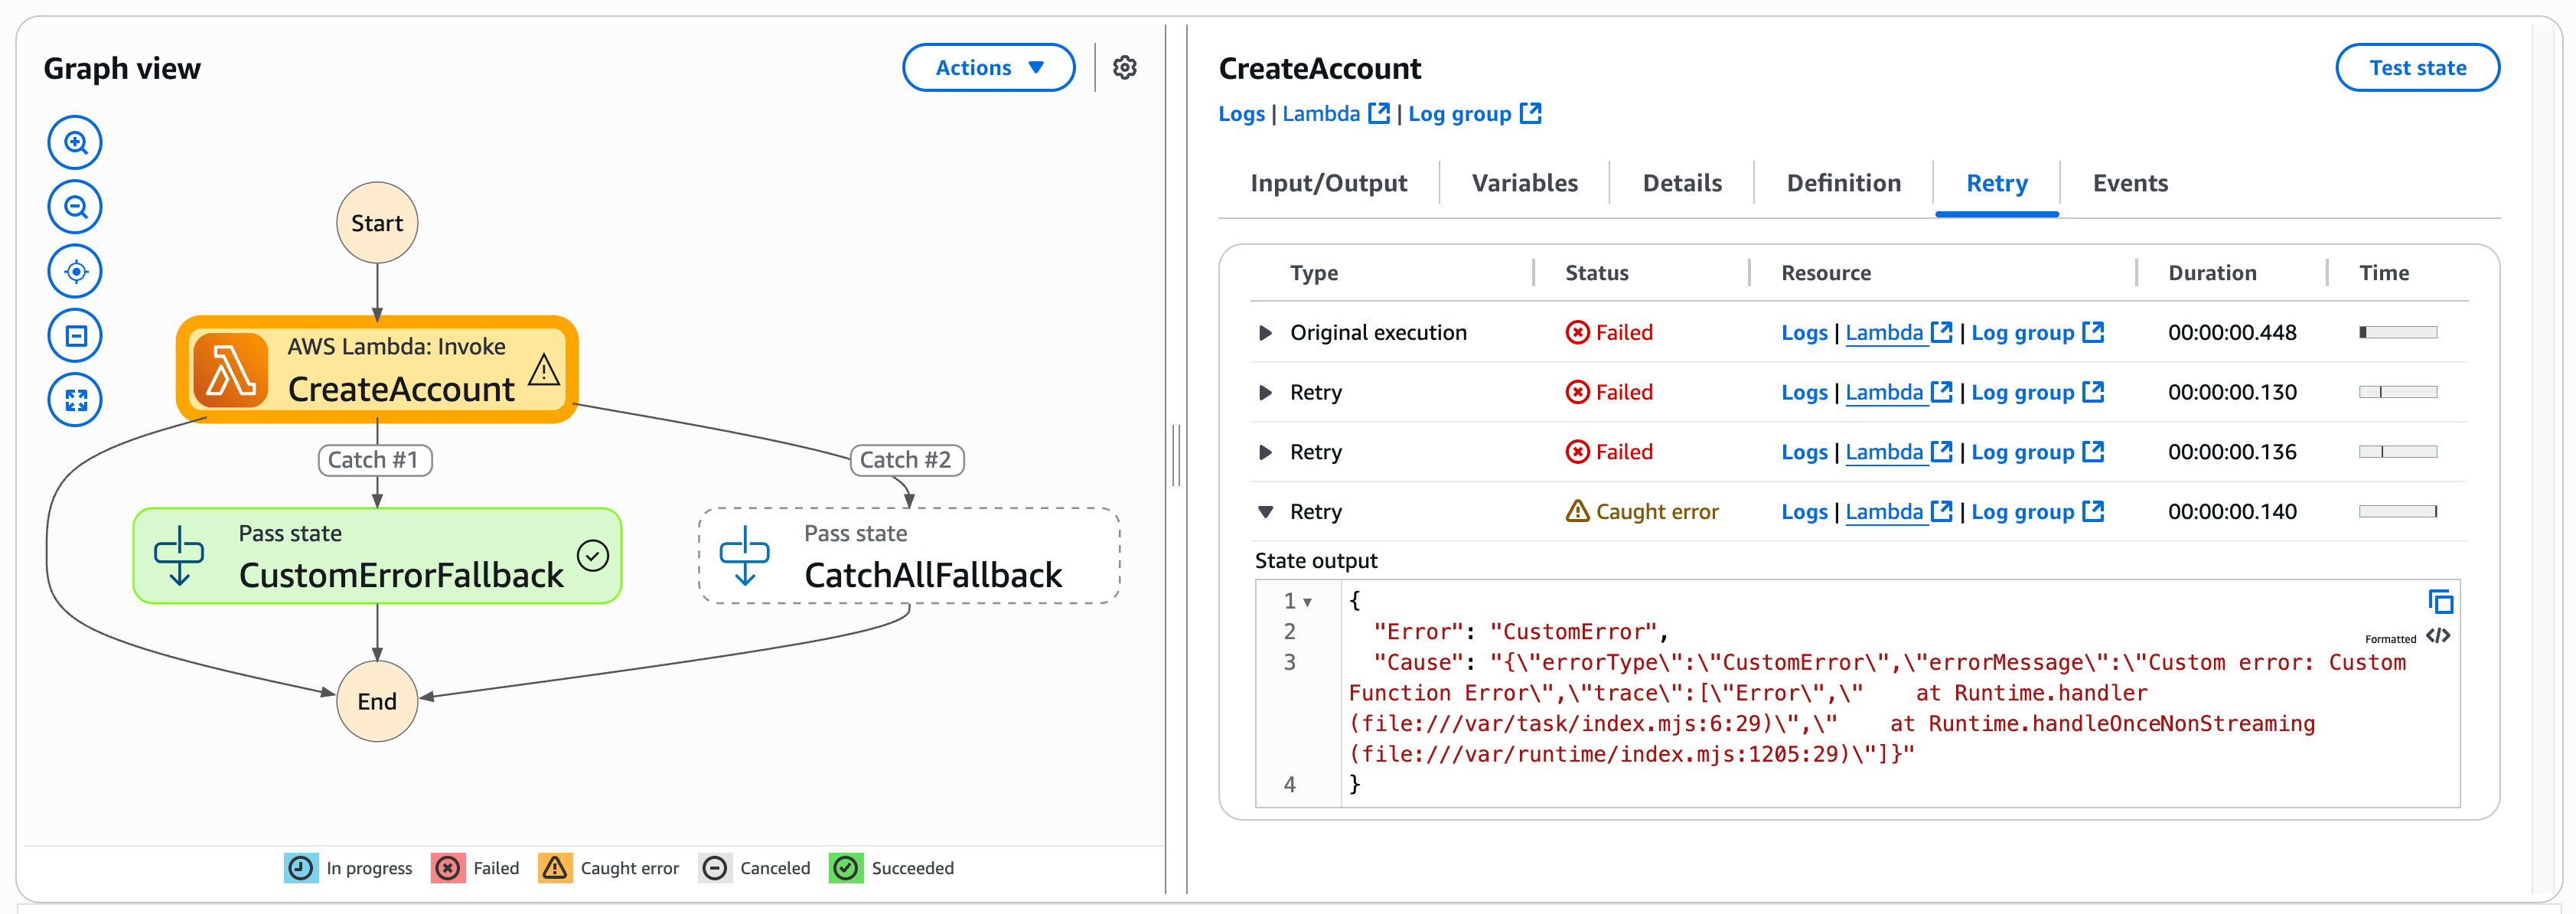This screenshot has width=2576, height=914.
Task: Open fullscreen mode for the graph view
Action: click(75, 399)
